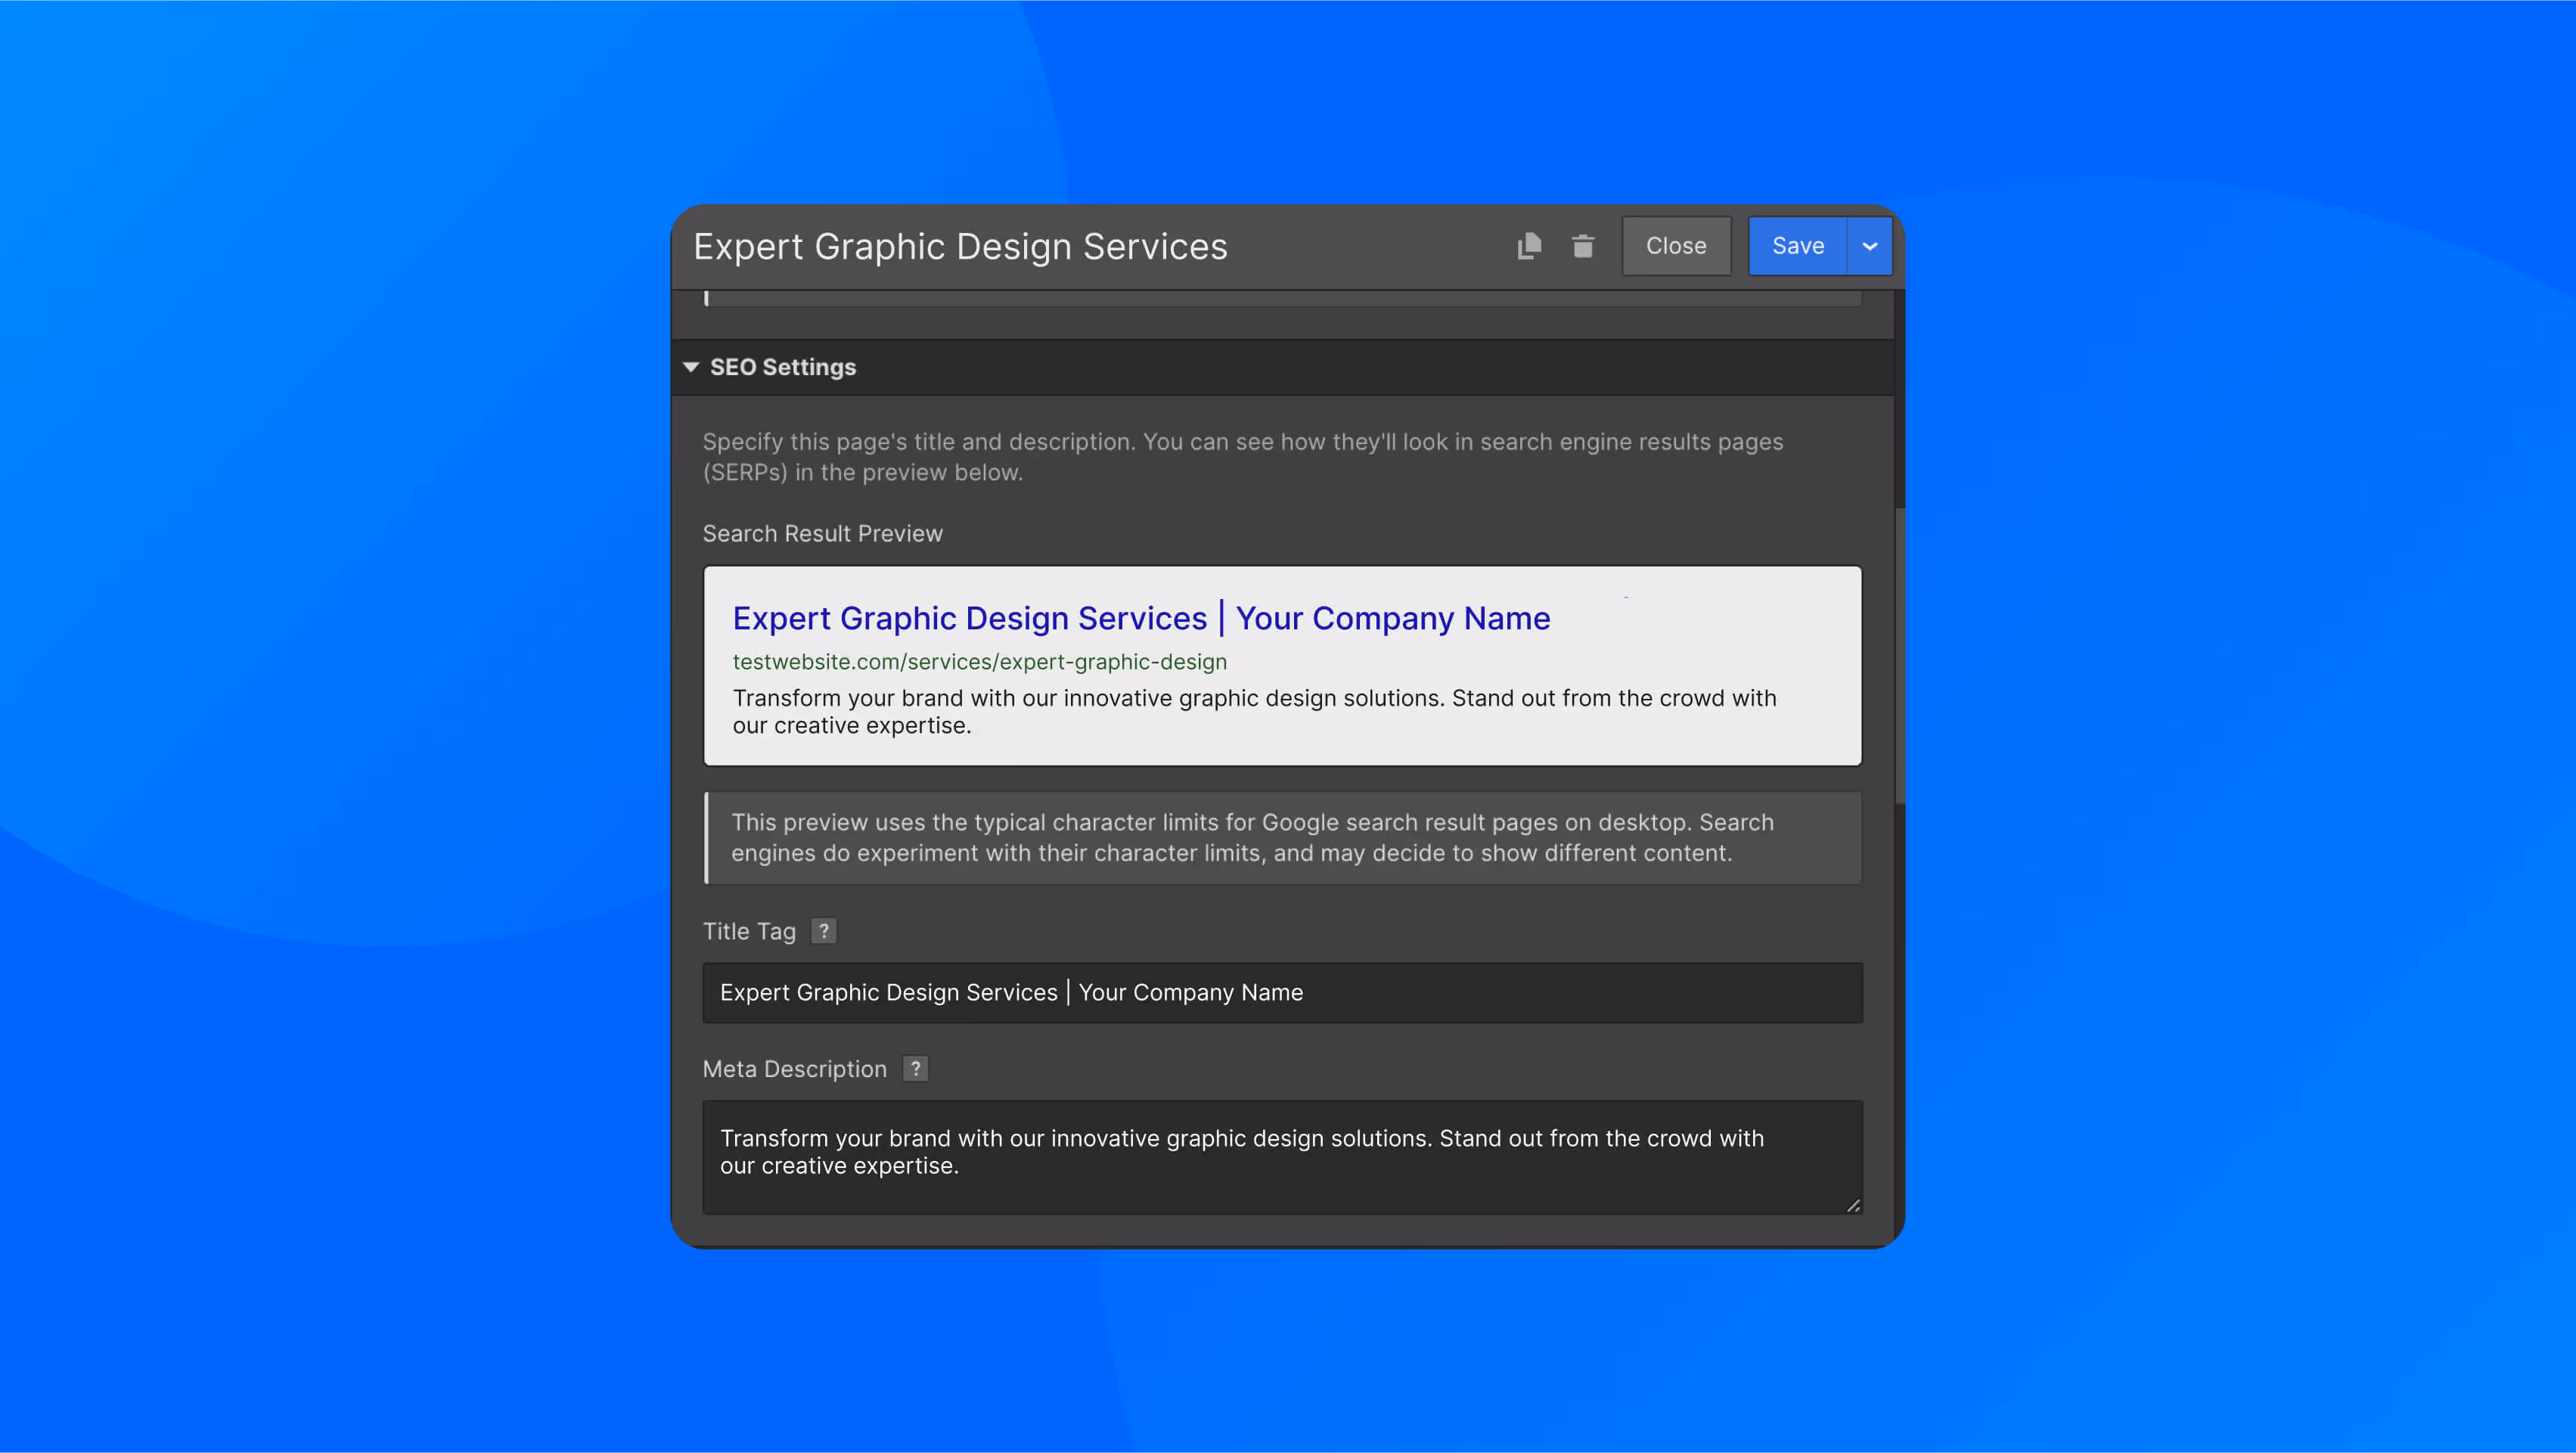Focus the Meta Description text area
The image size is (2576, 1453).
click(x=1282, y=1157)
